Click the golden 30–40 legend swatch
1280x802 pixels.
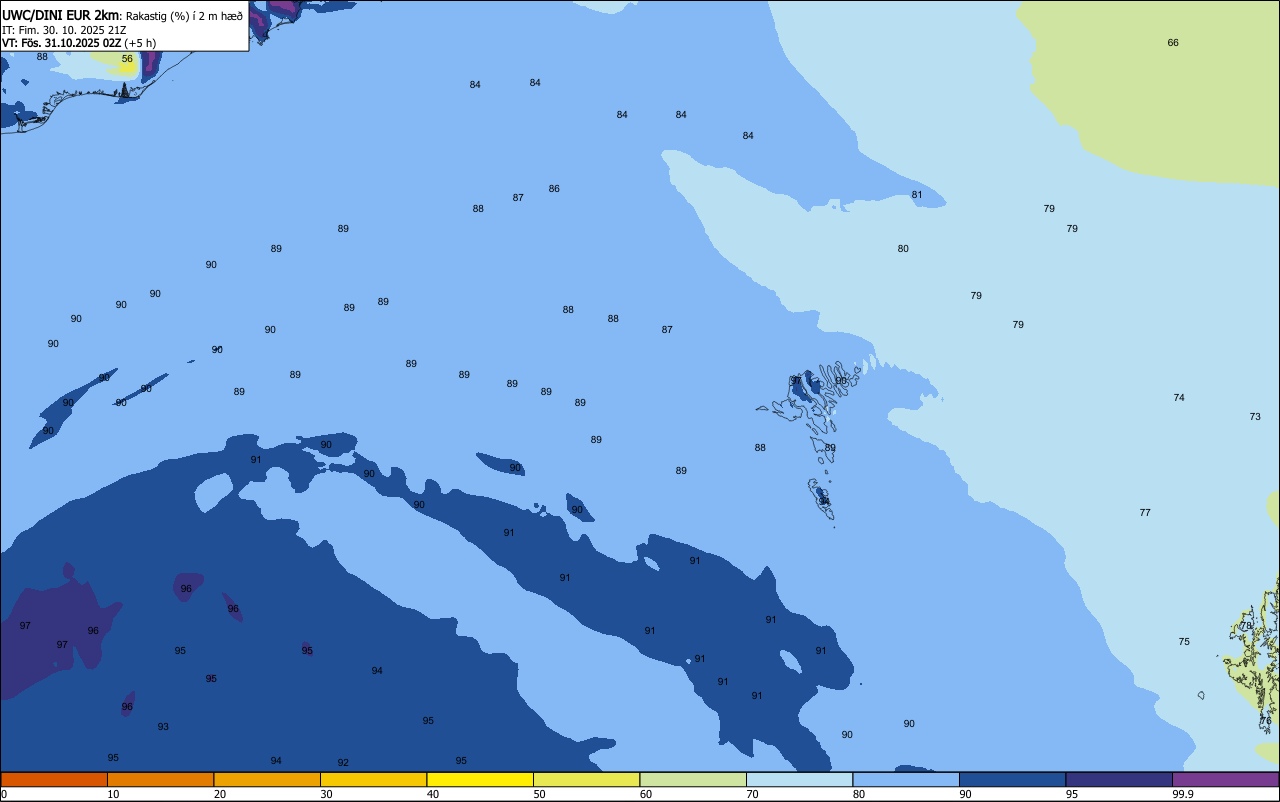(373, 779)
